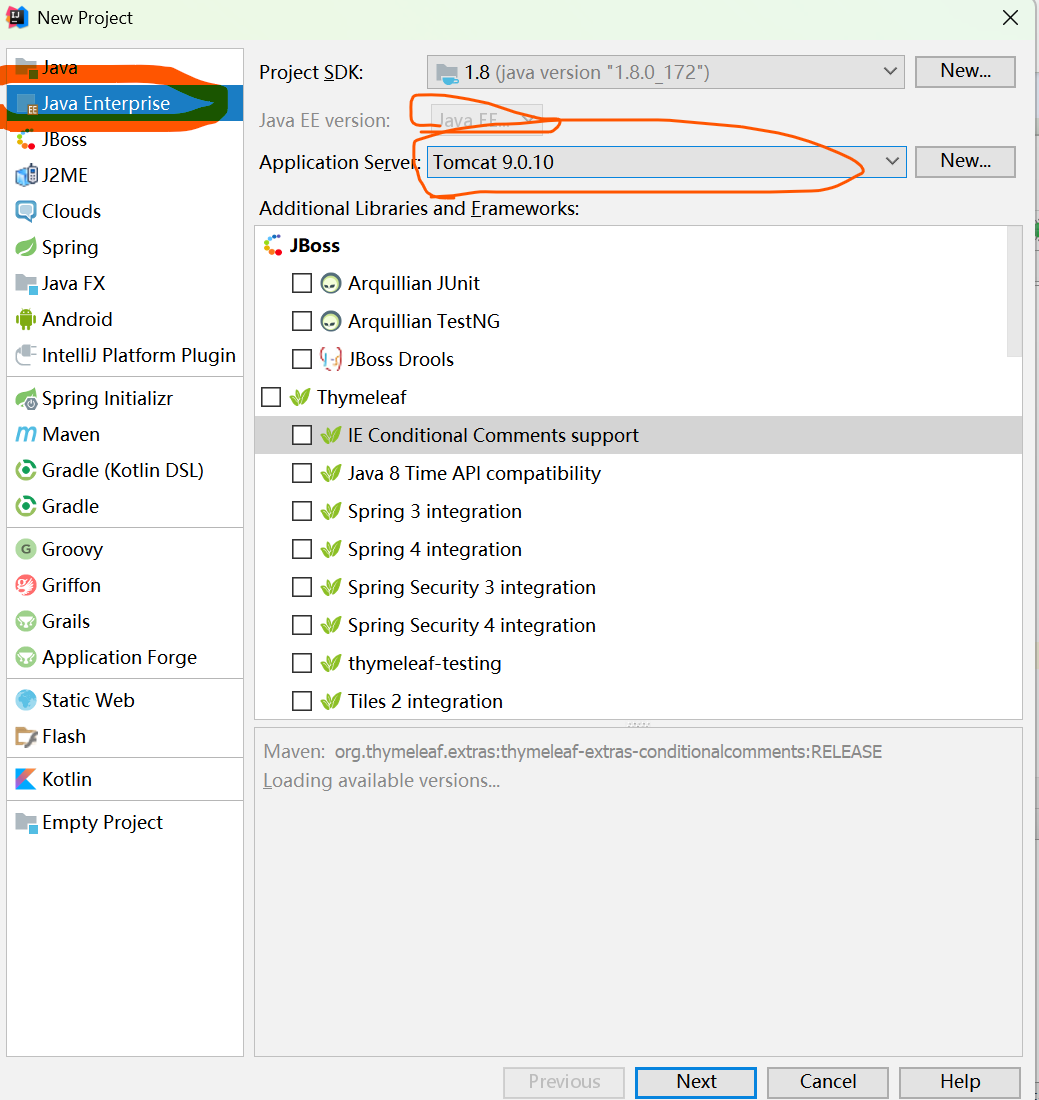Pick the Maven project type label
1039x1100 pixels.
coord(71,434)
